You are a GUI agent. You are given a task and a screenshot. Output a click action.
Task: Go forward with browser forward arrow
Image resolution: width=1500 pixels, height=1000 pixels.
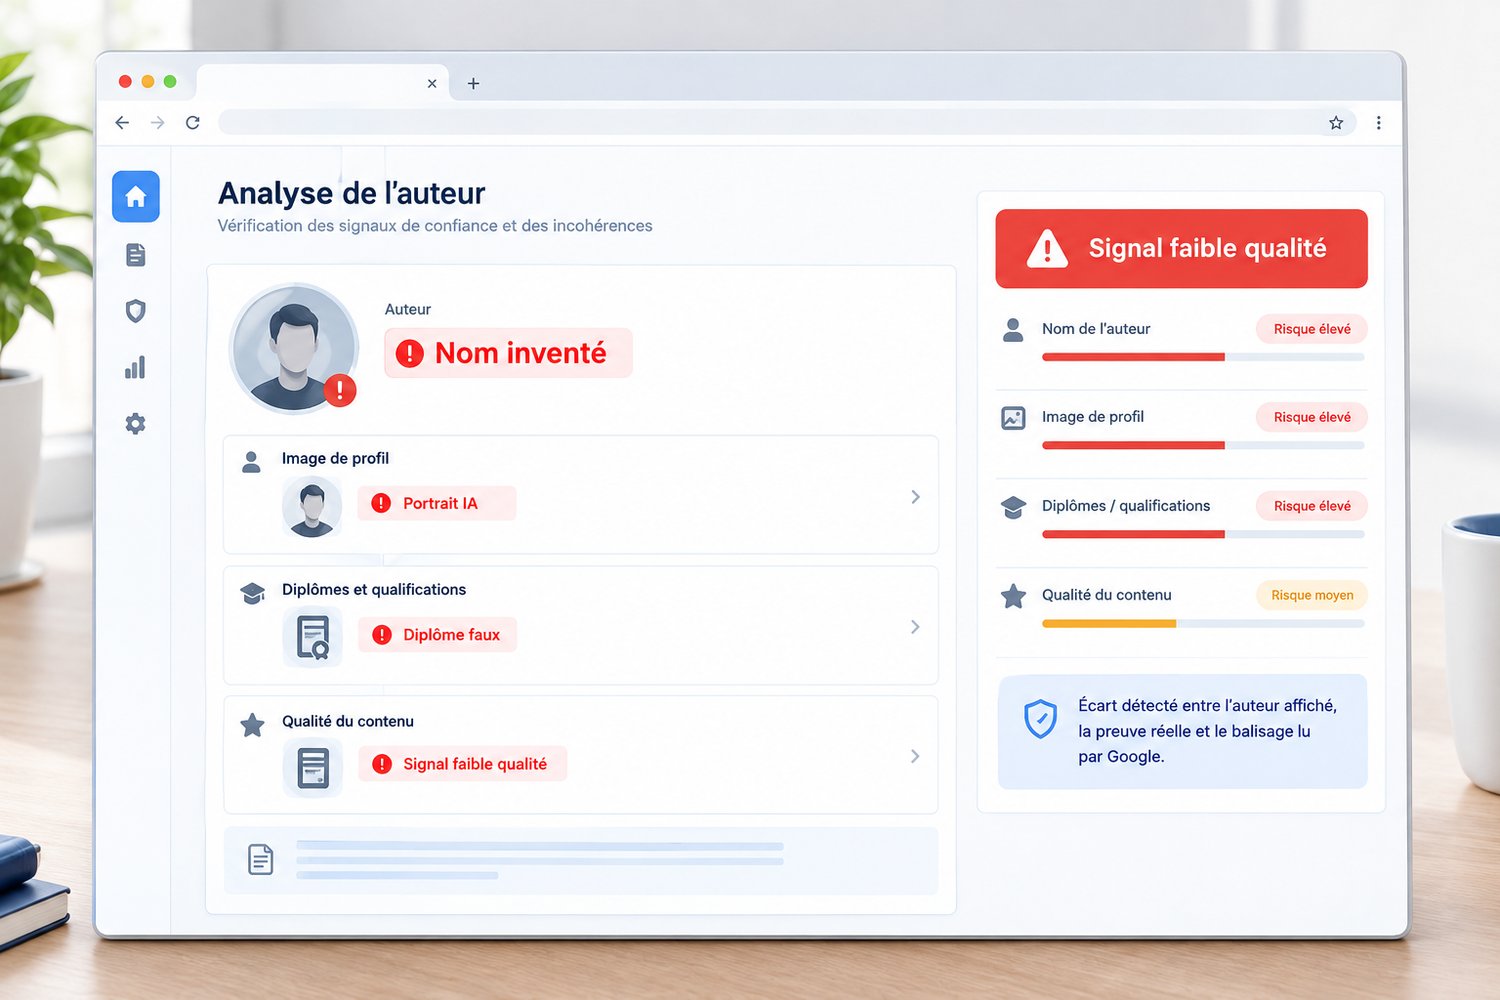point(157,123)
